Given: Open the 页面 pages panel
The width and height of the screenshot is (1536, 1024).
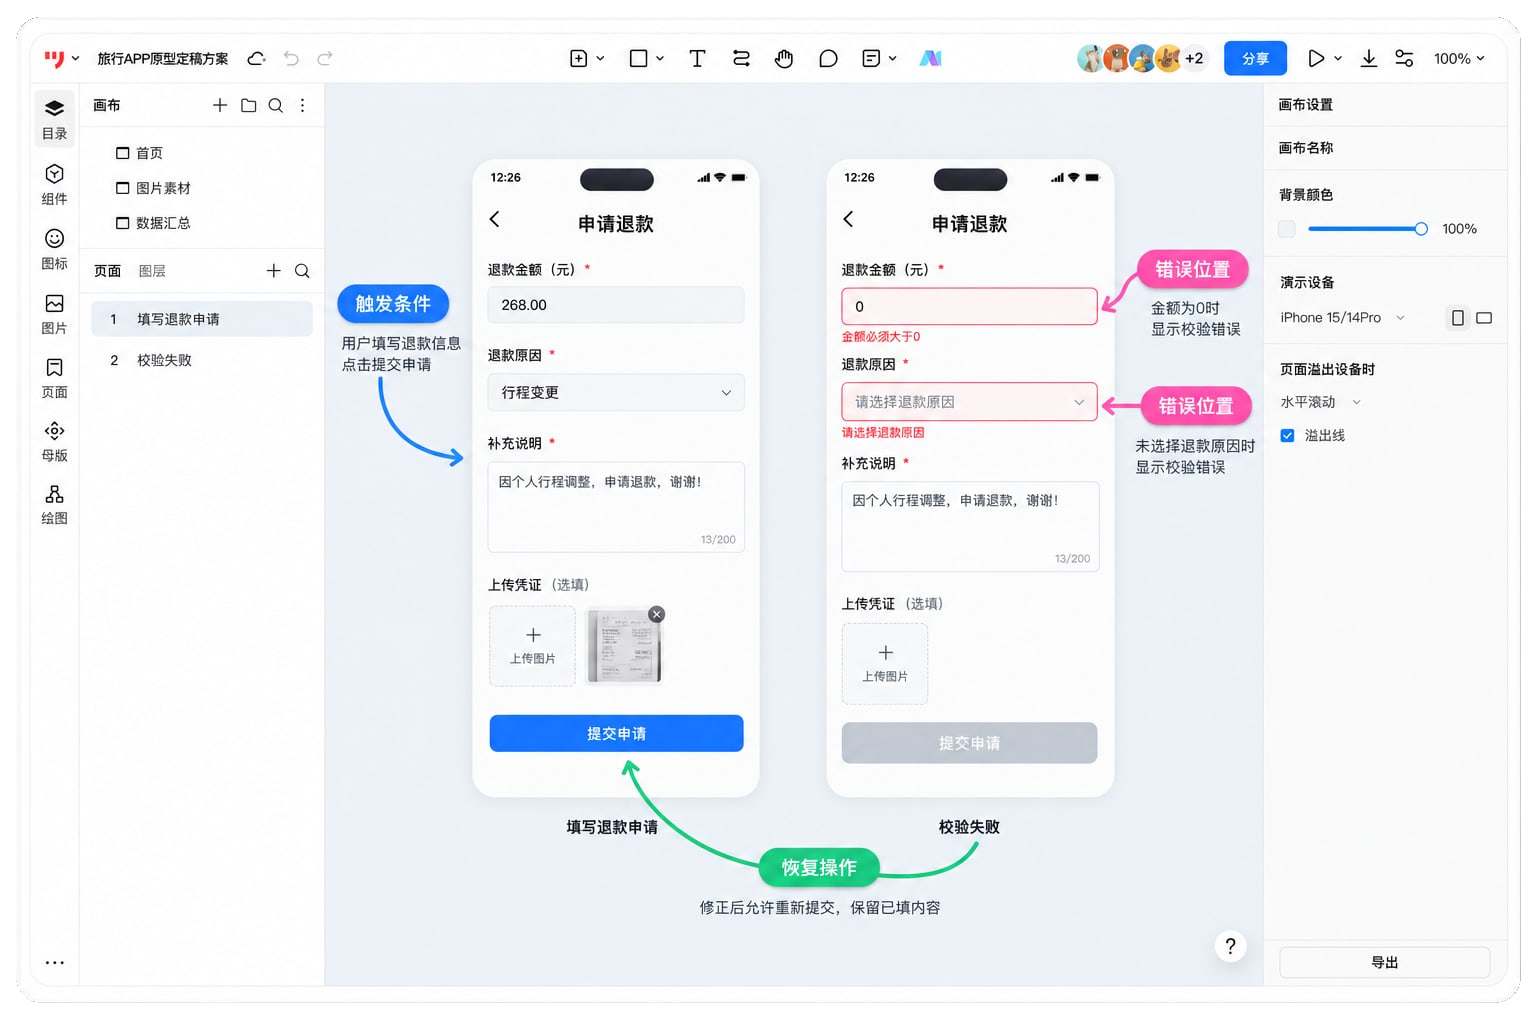Looking at the screenshot, I should click(54, 378).
